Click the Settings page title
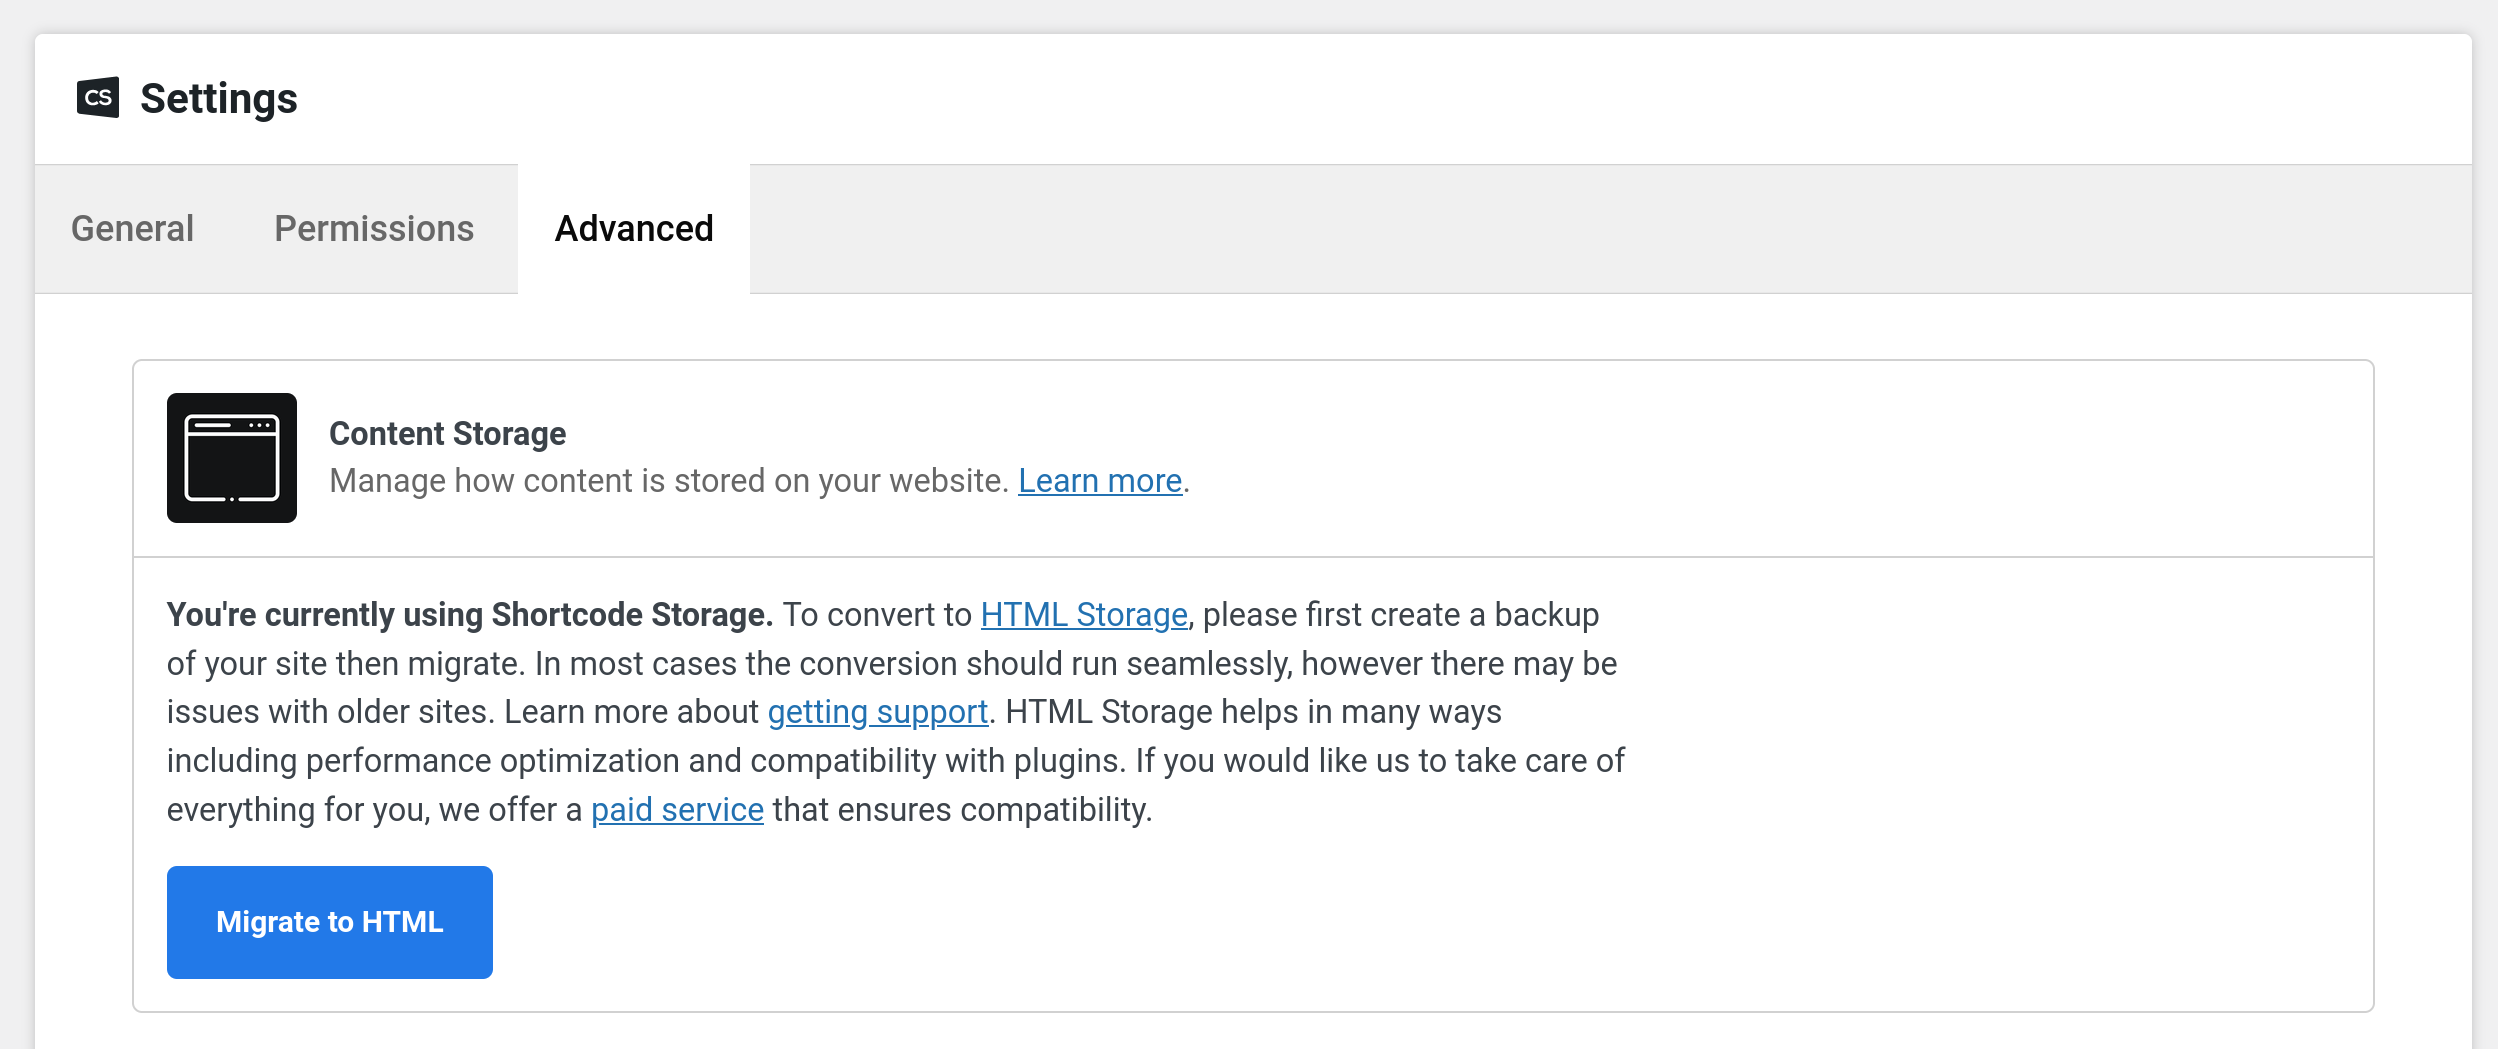The width and height of the screenshot is (2498, 1049). click(219, 99)
